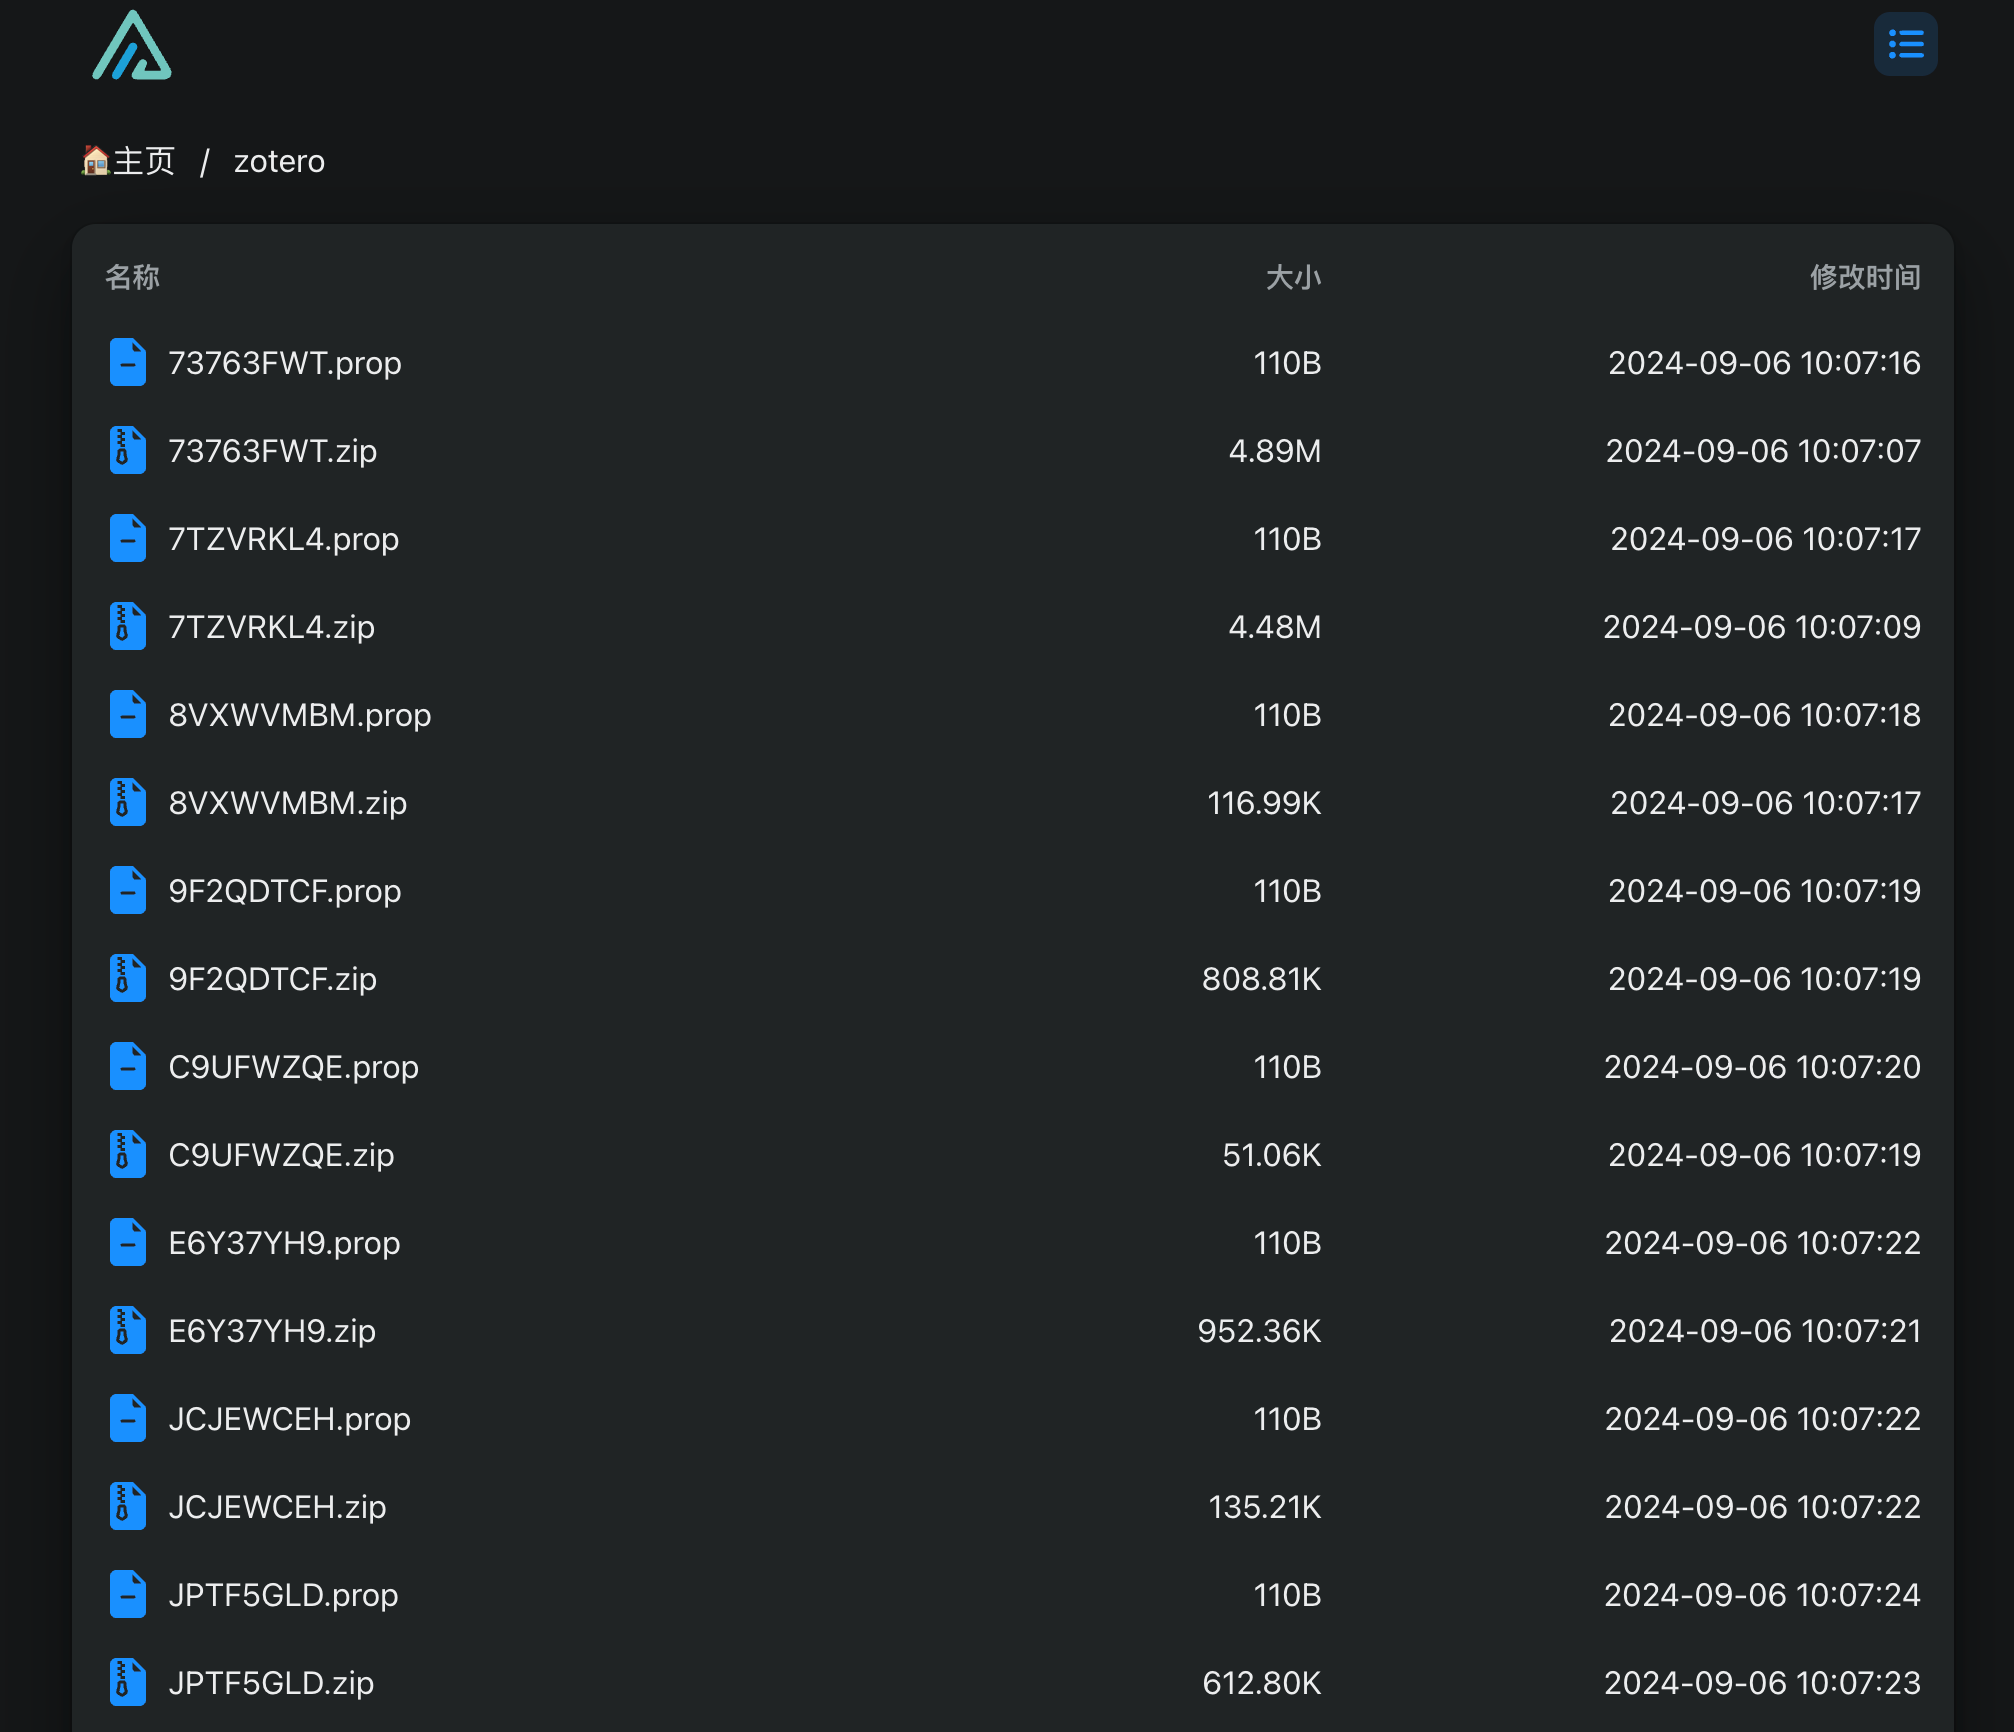Click the 51.06K size value
The height and width of the screenshot is (1732, 2014).
click(1272, 1155)
